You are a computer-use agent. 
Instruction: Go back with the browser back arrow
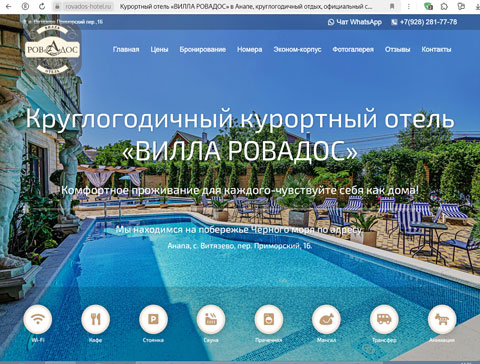[x=9, y=6]
